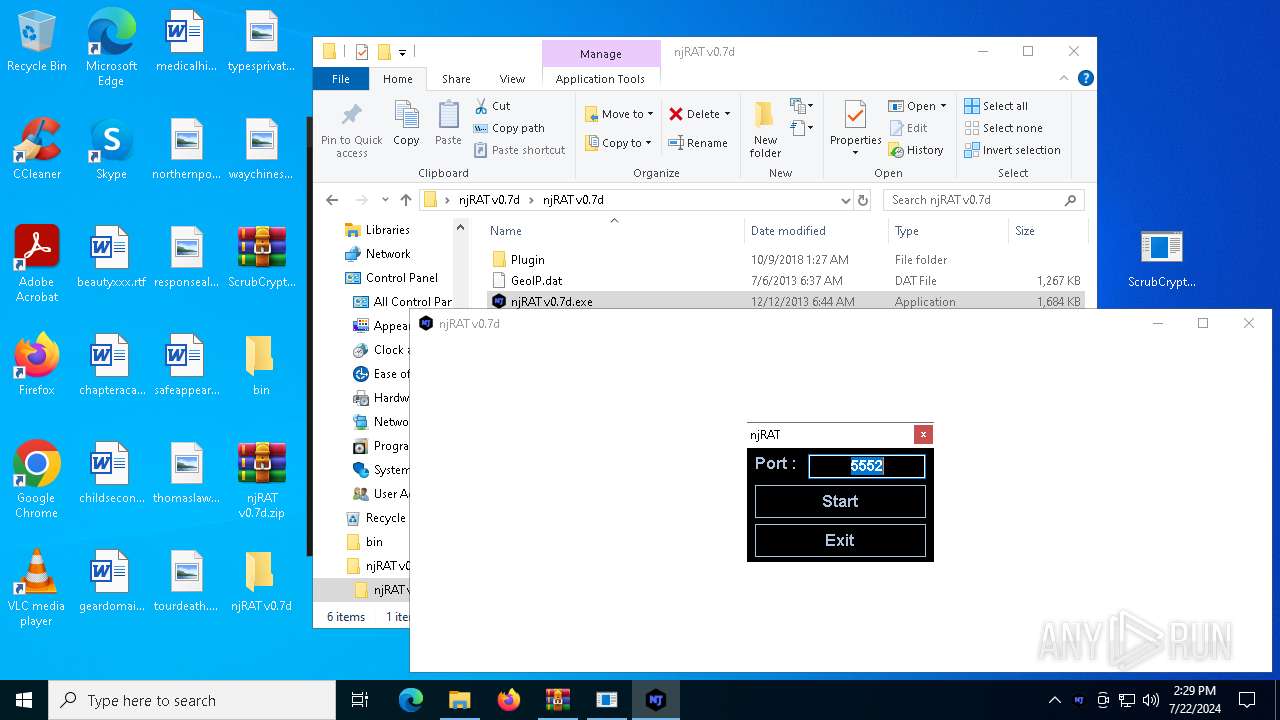Screen dimensions: 1280x720
Task: Click Invert selection in the ribbon
Action: point(1012,150)
